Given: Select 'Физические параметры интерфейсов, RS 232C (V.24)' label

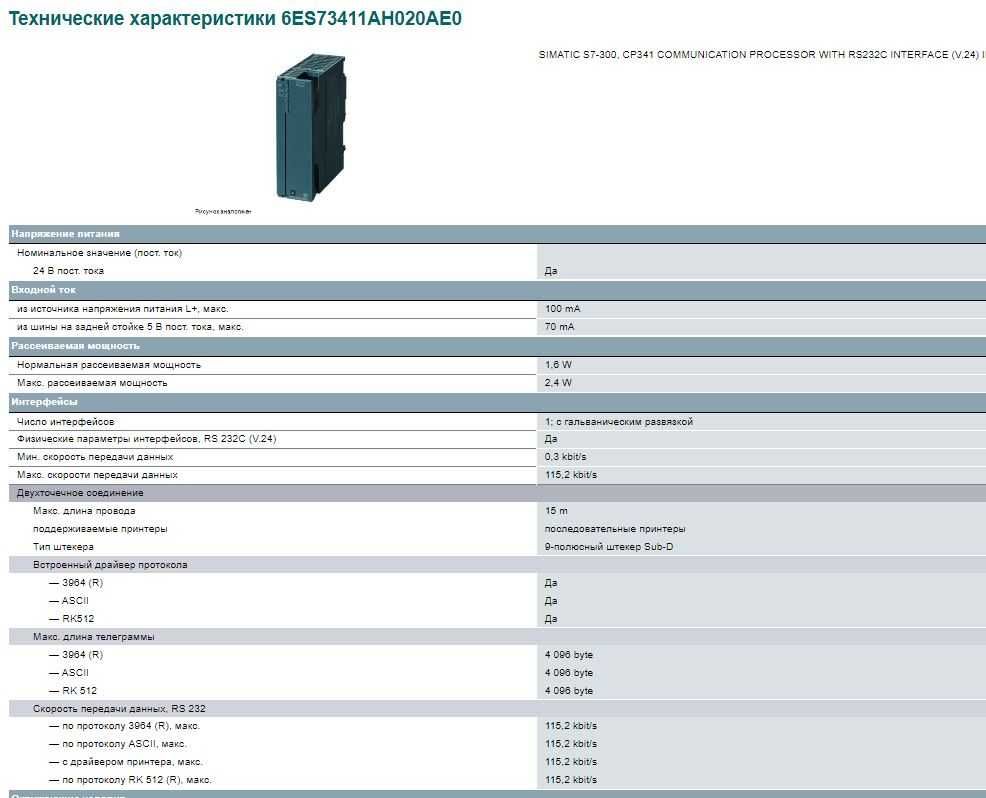Looking at the screenshot, I should (x=147, y=439).
